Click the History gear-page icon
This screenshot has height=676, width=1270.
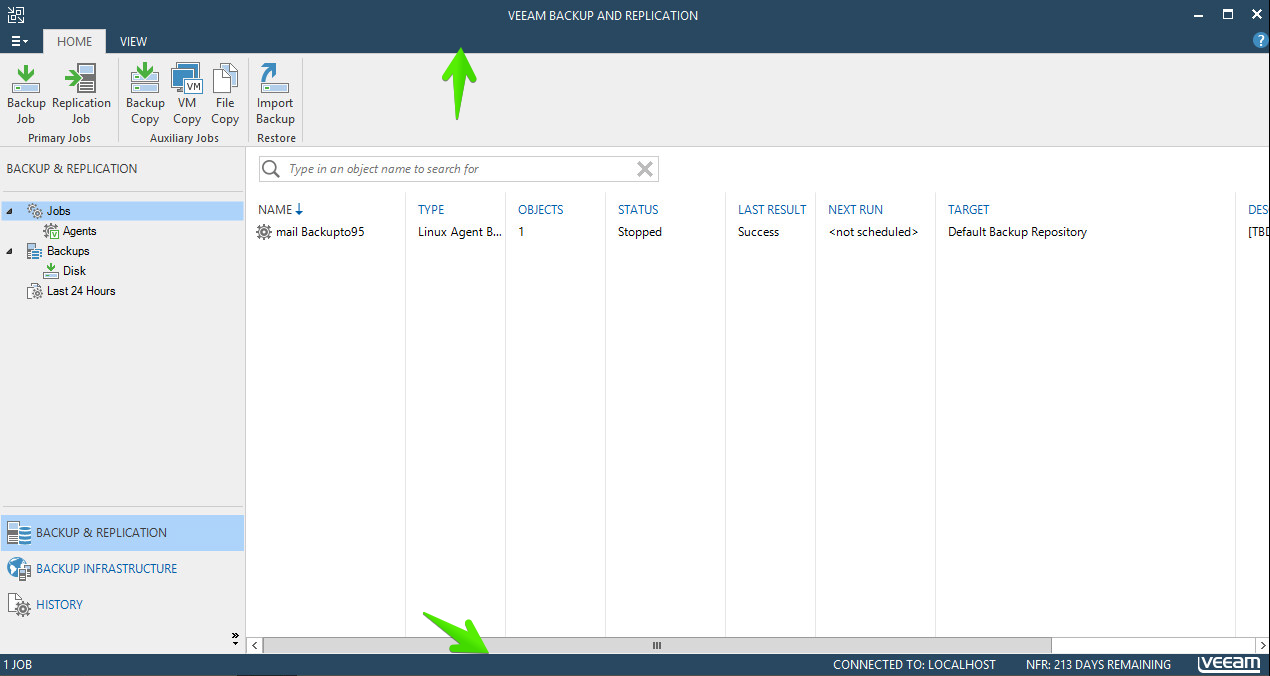pyautogui.click(x=19, y=605)
